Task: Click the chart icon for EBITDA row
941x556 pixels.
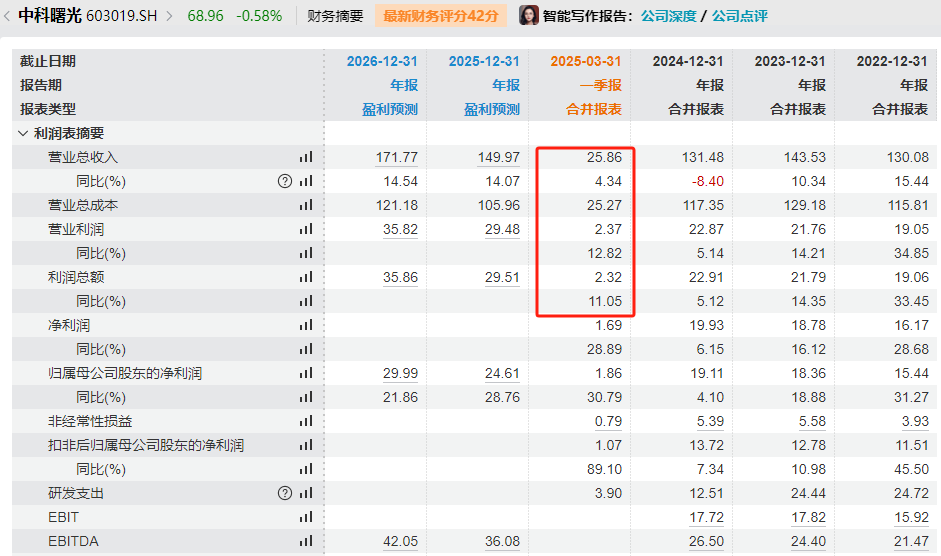Action: tap(306, 541)
